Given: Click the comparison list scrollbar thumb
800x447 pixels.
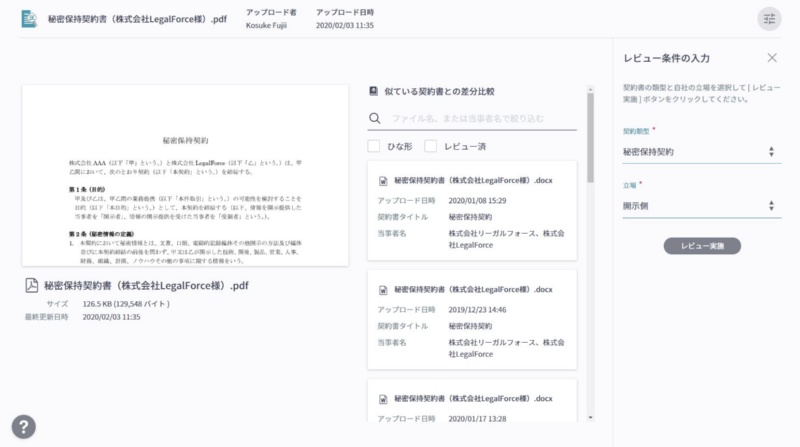Looking at the screenshot, I should coord(590,138).
